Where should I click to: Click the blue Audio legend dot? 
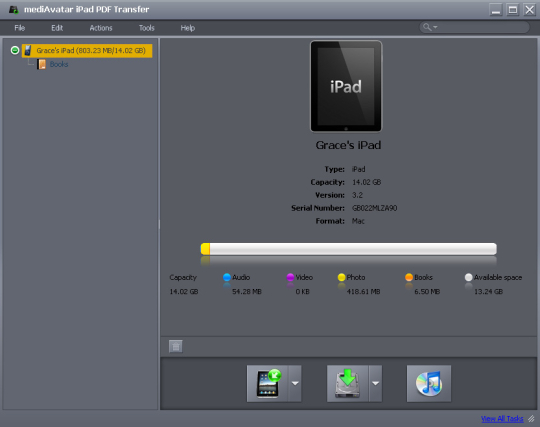227,277
